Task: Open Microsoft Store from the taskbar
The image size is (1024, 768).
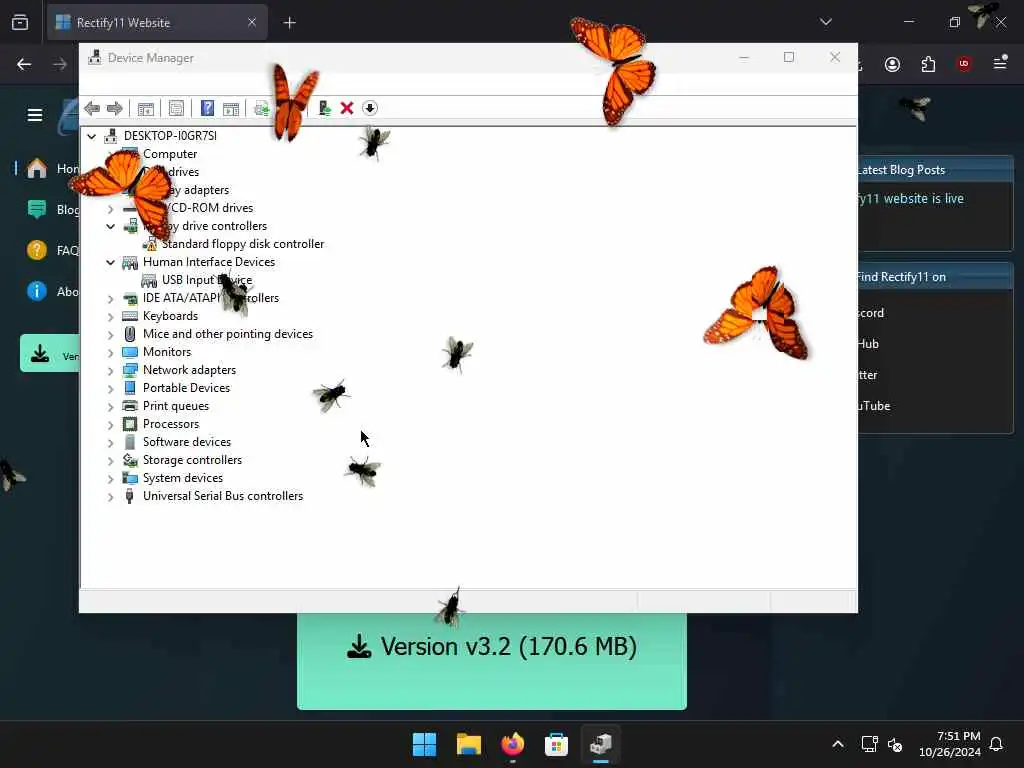Action: pos(556,744)
